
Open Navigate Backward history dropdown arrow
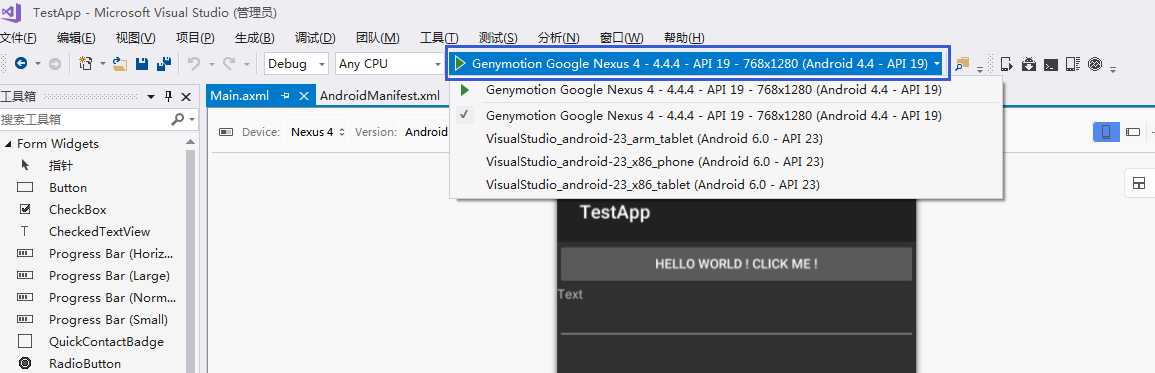[37, 64]
